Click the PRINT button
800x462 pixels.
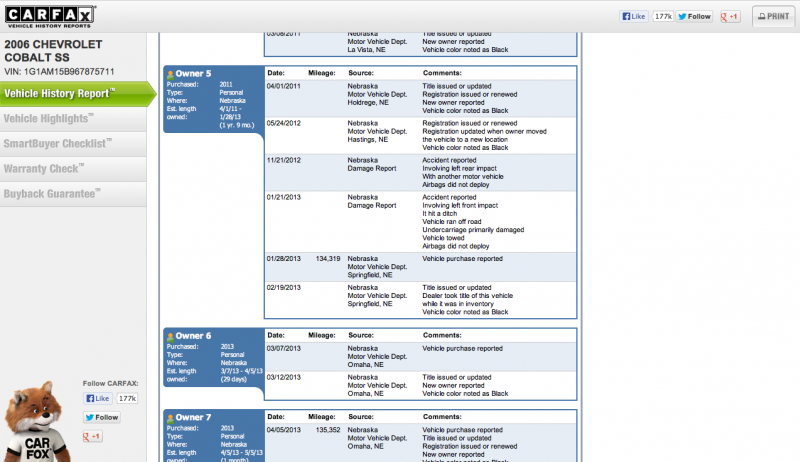tap(773, 16)
